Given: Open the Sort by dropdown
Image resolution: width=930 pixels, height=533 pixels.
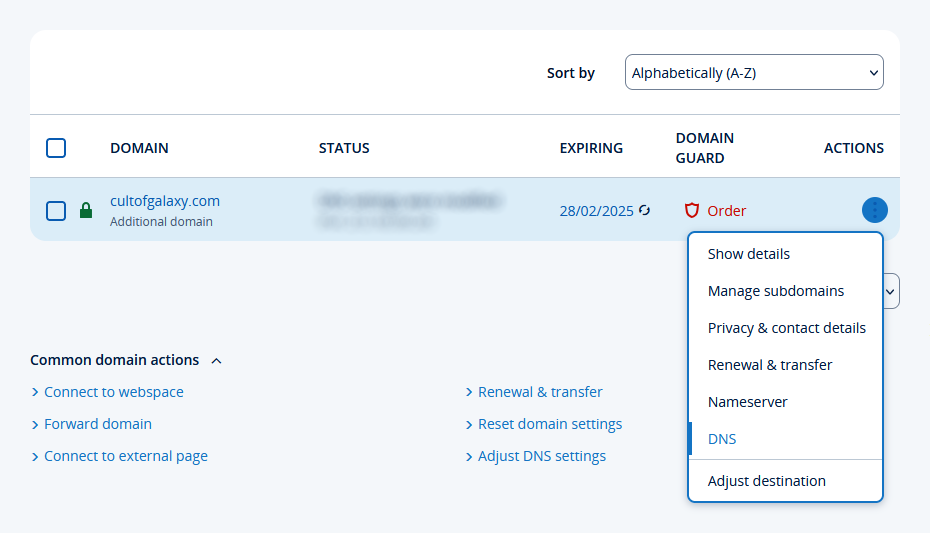Looking at the screenshot, I should (x=754, y=73).
